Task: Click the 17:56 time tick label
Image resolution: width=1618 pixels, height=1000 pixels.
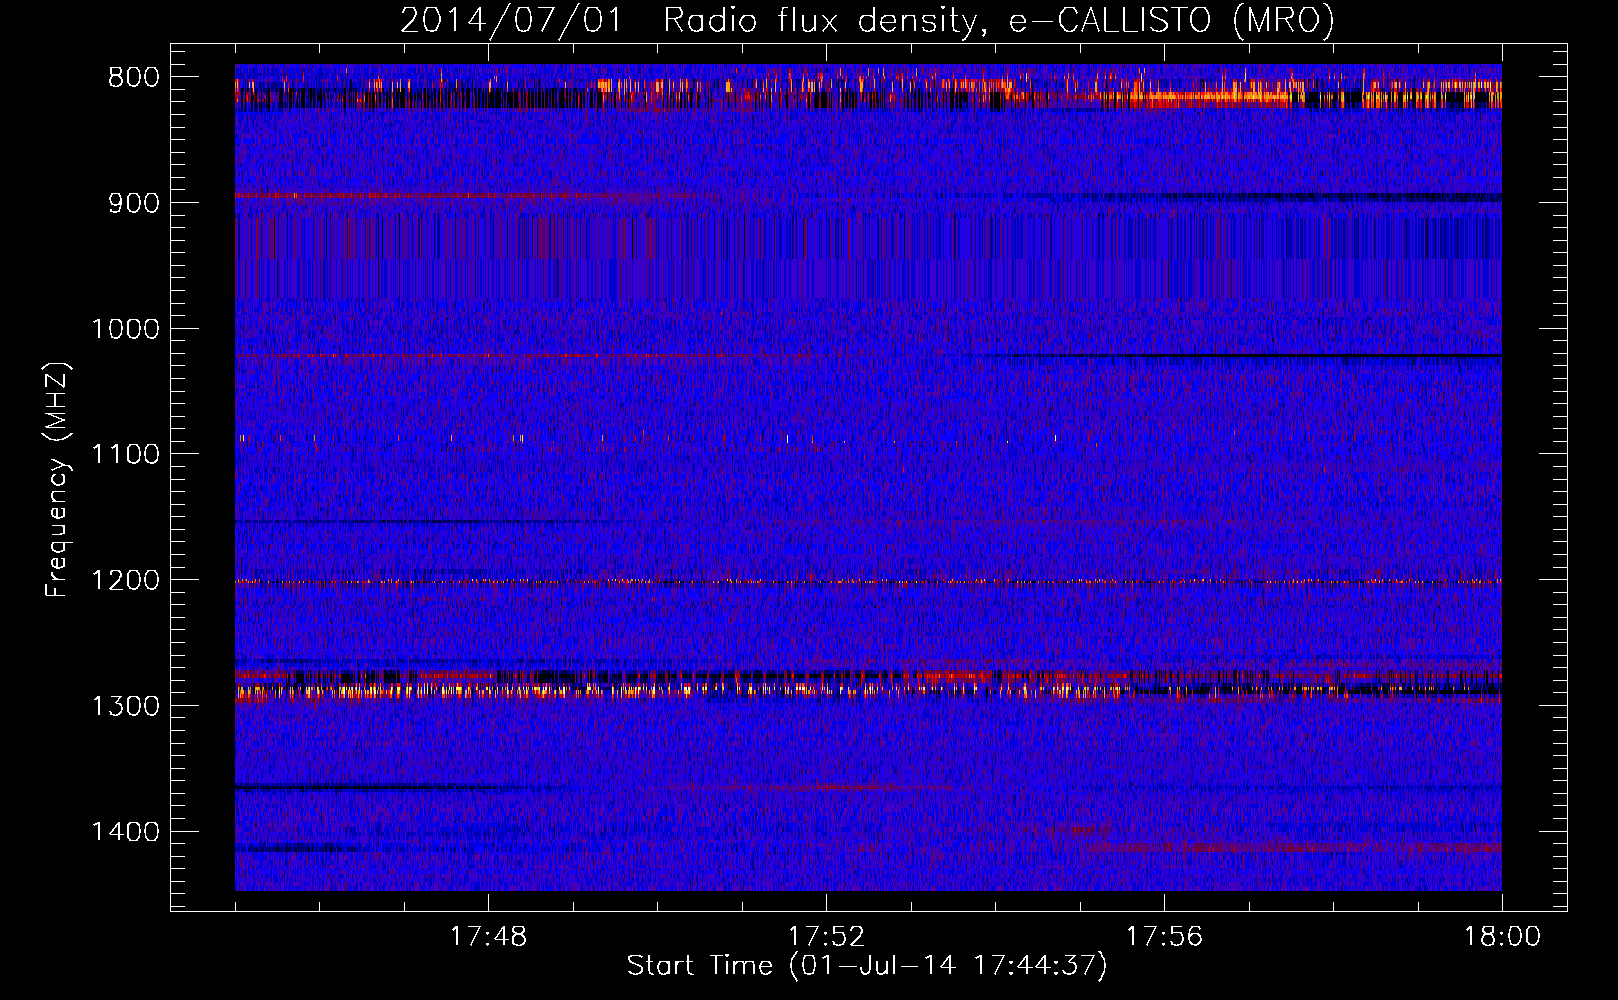Action: point(1164,937)
